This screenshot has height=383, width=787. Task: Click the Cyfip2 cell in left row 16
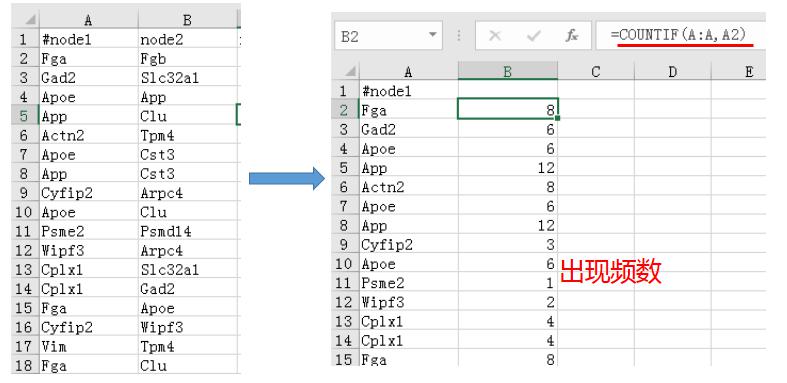click(88, 327)
